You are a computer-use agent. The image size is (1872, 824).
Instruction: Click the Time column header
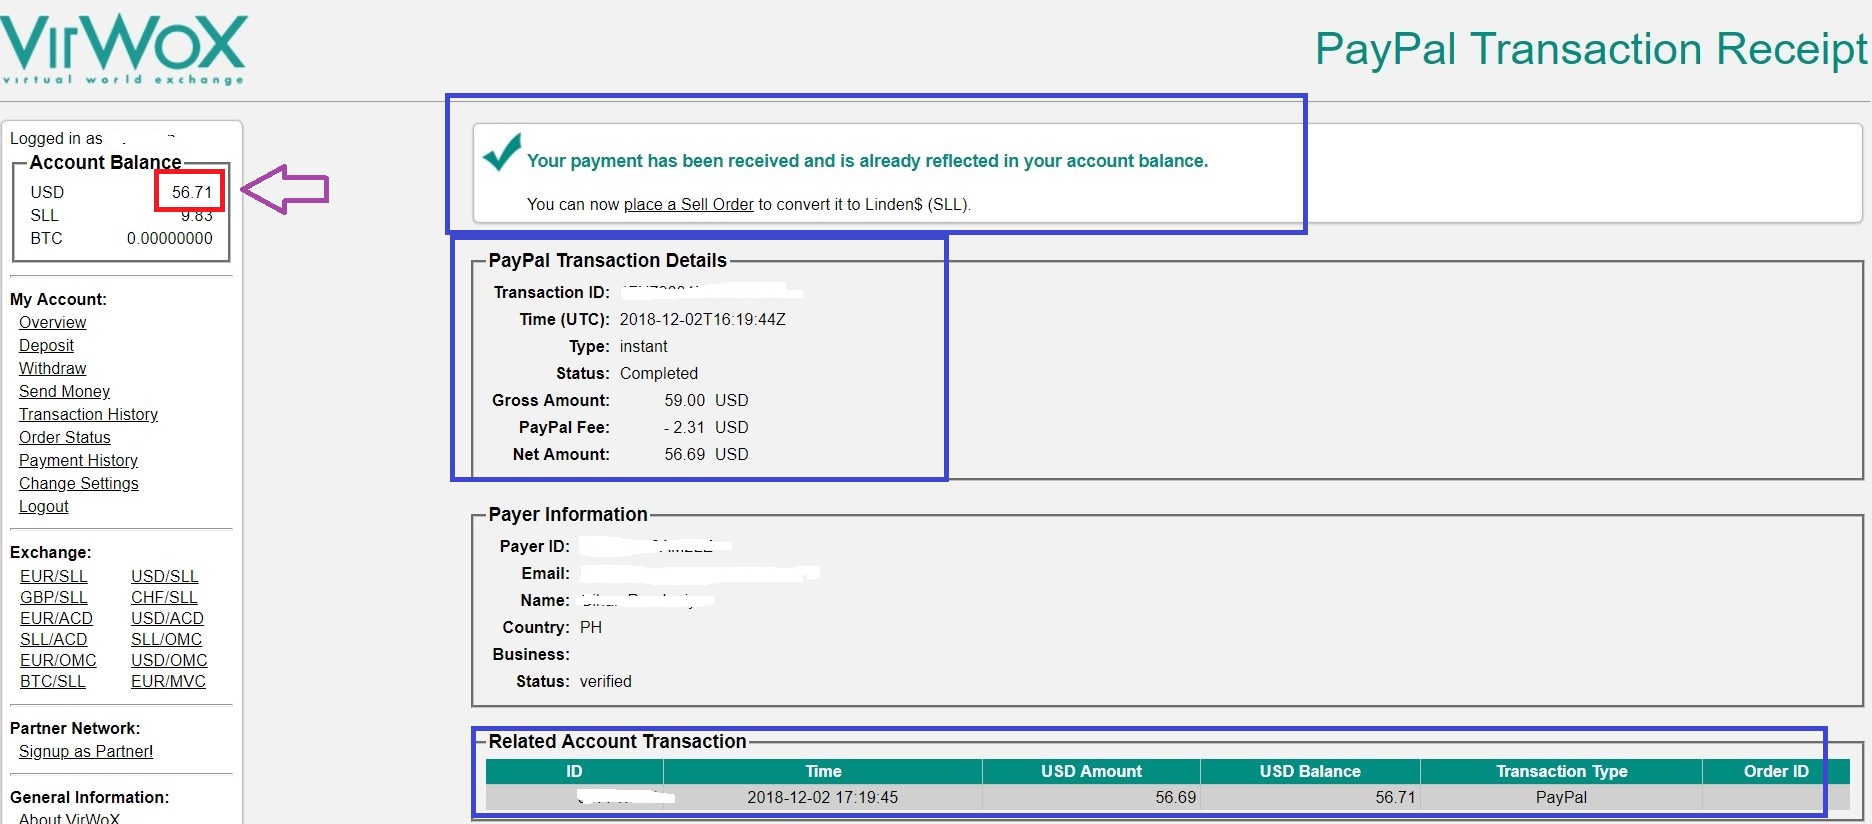[823, 771]
